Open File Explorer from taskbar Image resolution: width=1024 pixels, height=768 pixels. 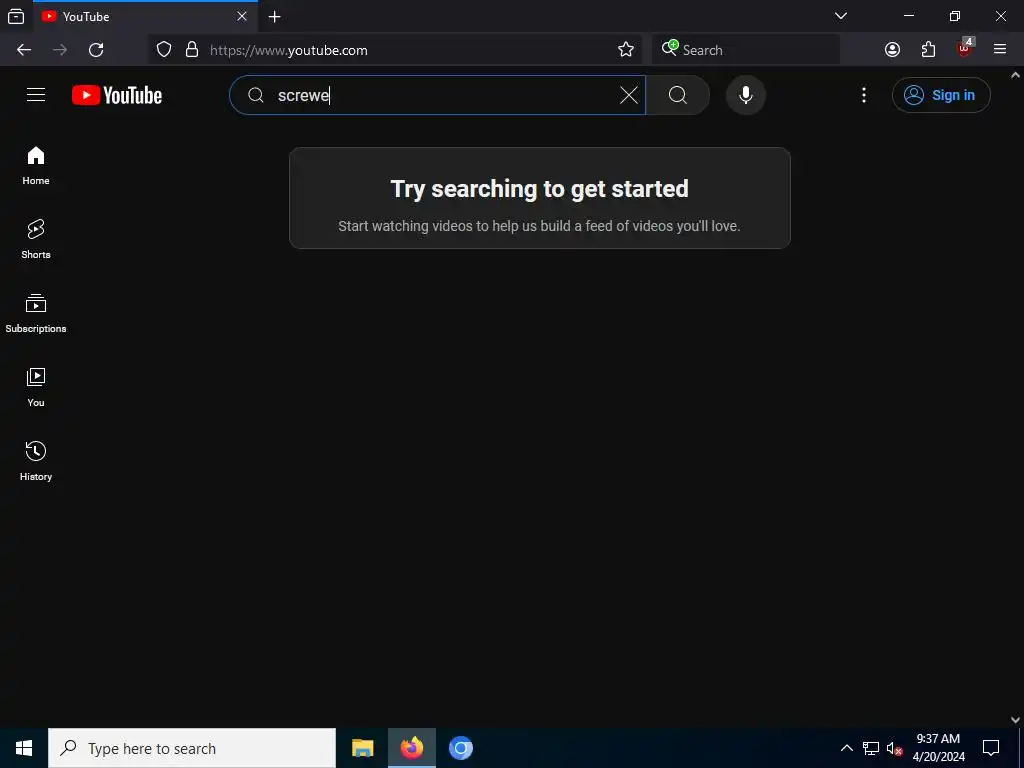click(x=362, y=748)
